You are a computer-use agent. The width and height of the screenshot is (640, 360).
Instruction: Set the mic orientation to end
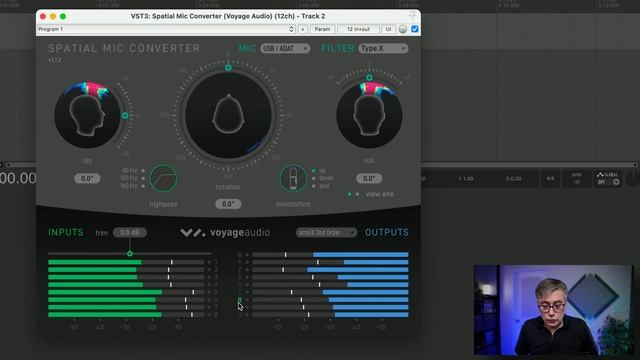coord(313,186)
